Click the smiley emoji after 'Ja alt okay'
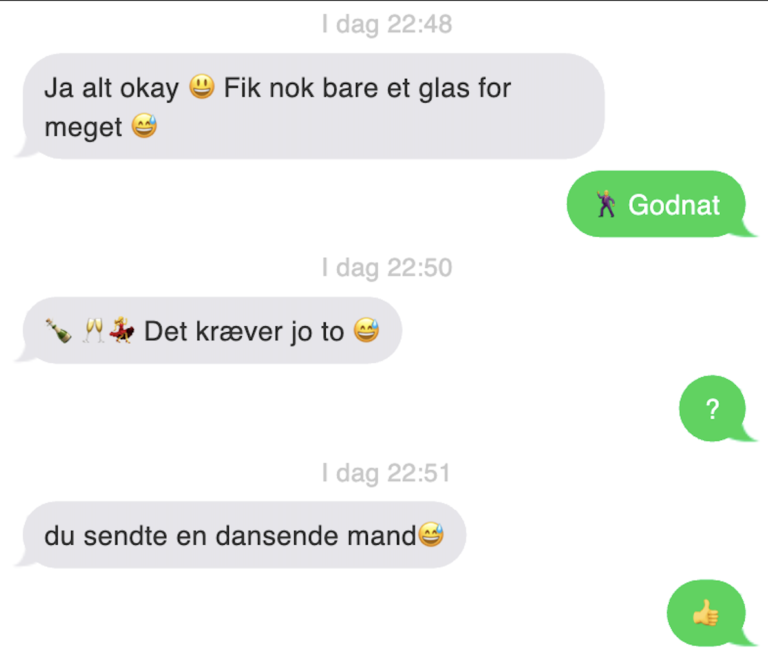Viewport: 768px width, 663px height. [x=202, y=87]
